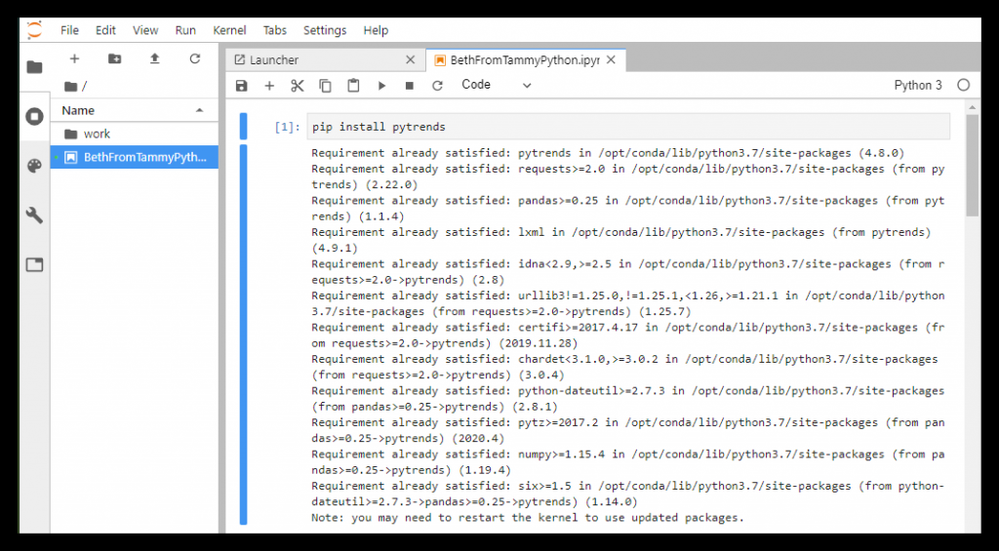Copy the selected cell
Screen dimensions: 999x551
tap(326, 85)
